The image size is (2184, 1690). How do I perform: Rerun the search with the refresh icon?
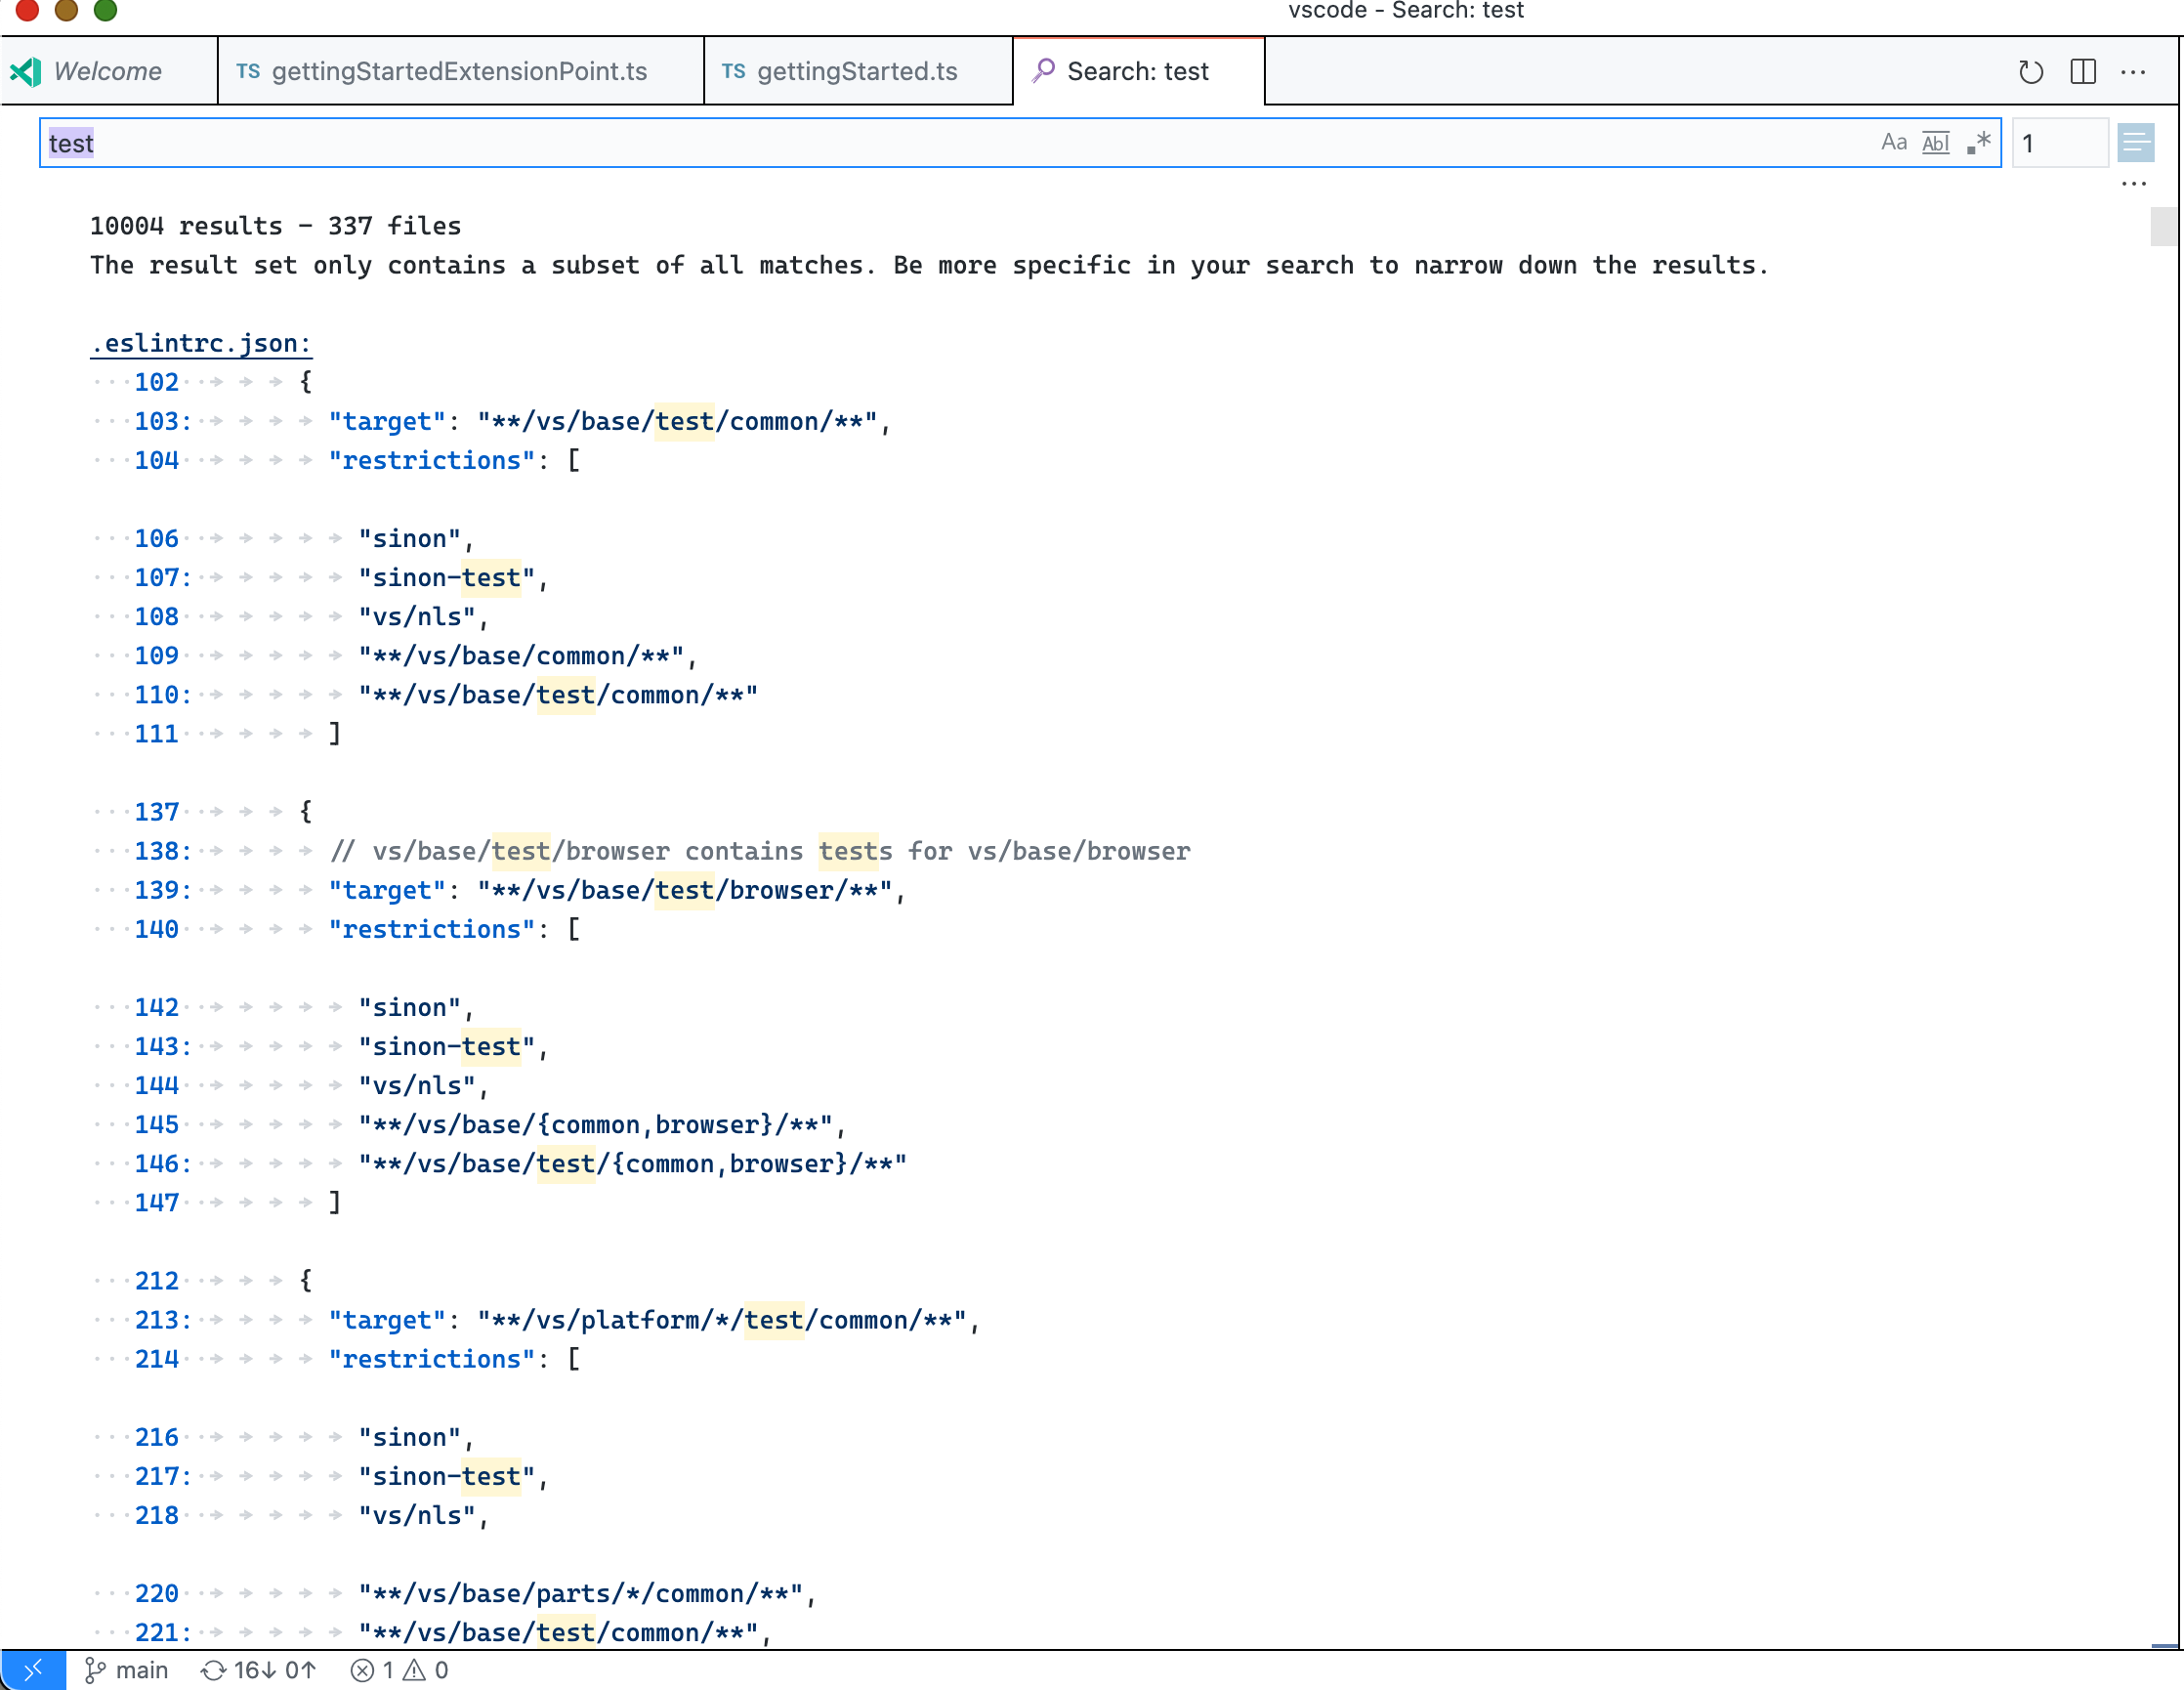[x=2031, y=71]
